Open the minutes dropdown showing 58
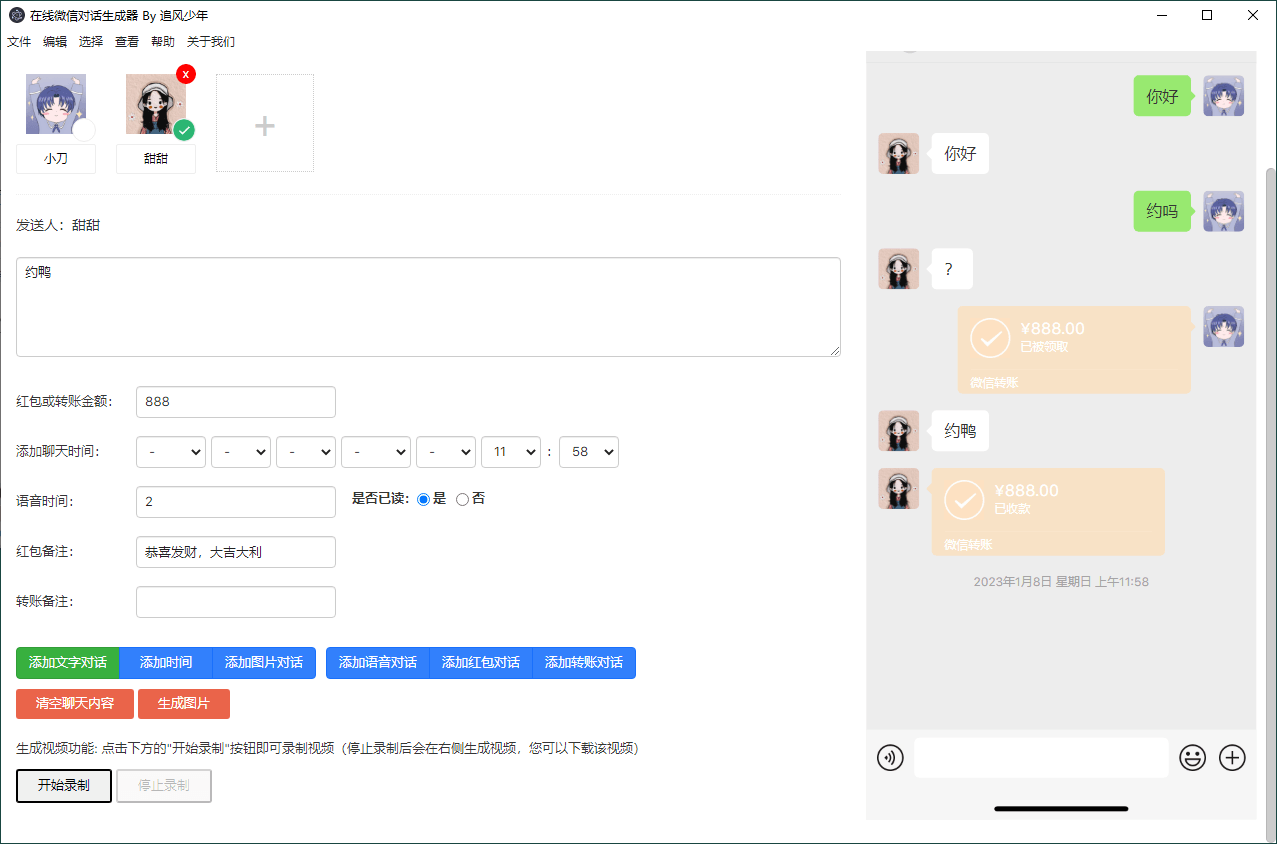This screenshot has height=844, width=1277. click(x=588, y=451)
